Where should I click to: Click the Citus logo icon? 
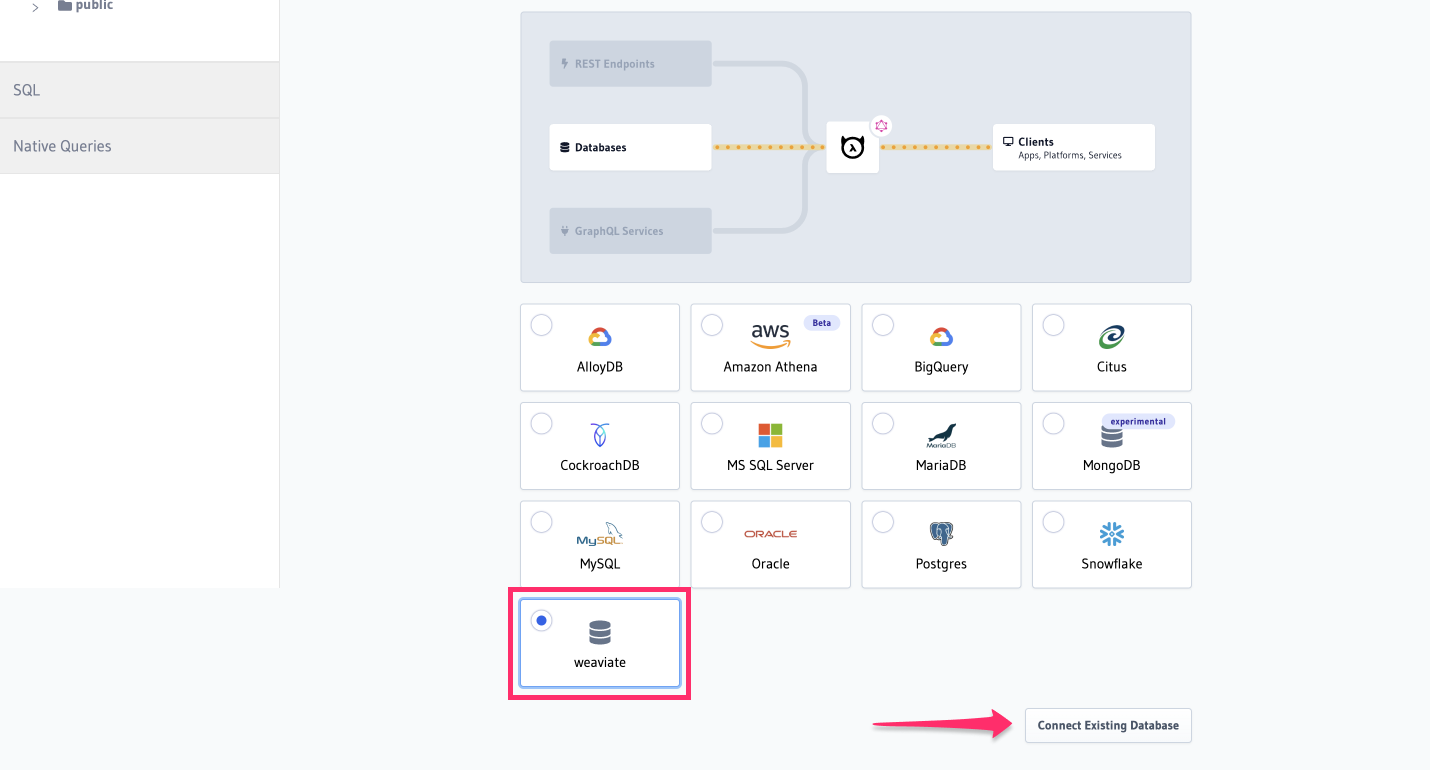click(1111, 336)
